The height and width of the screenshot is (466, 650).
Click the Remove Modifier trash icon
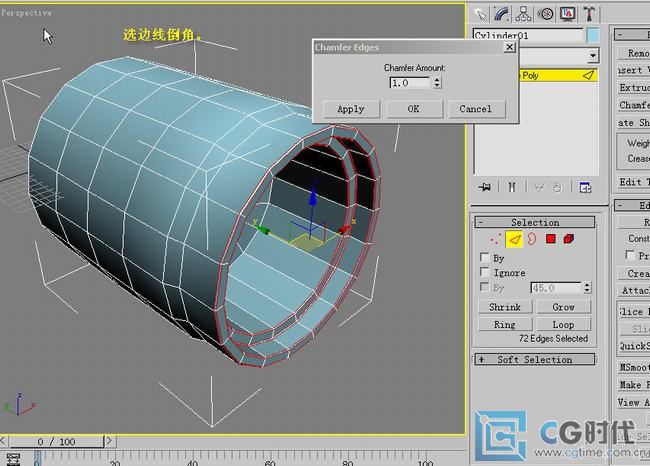557,187
